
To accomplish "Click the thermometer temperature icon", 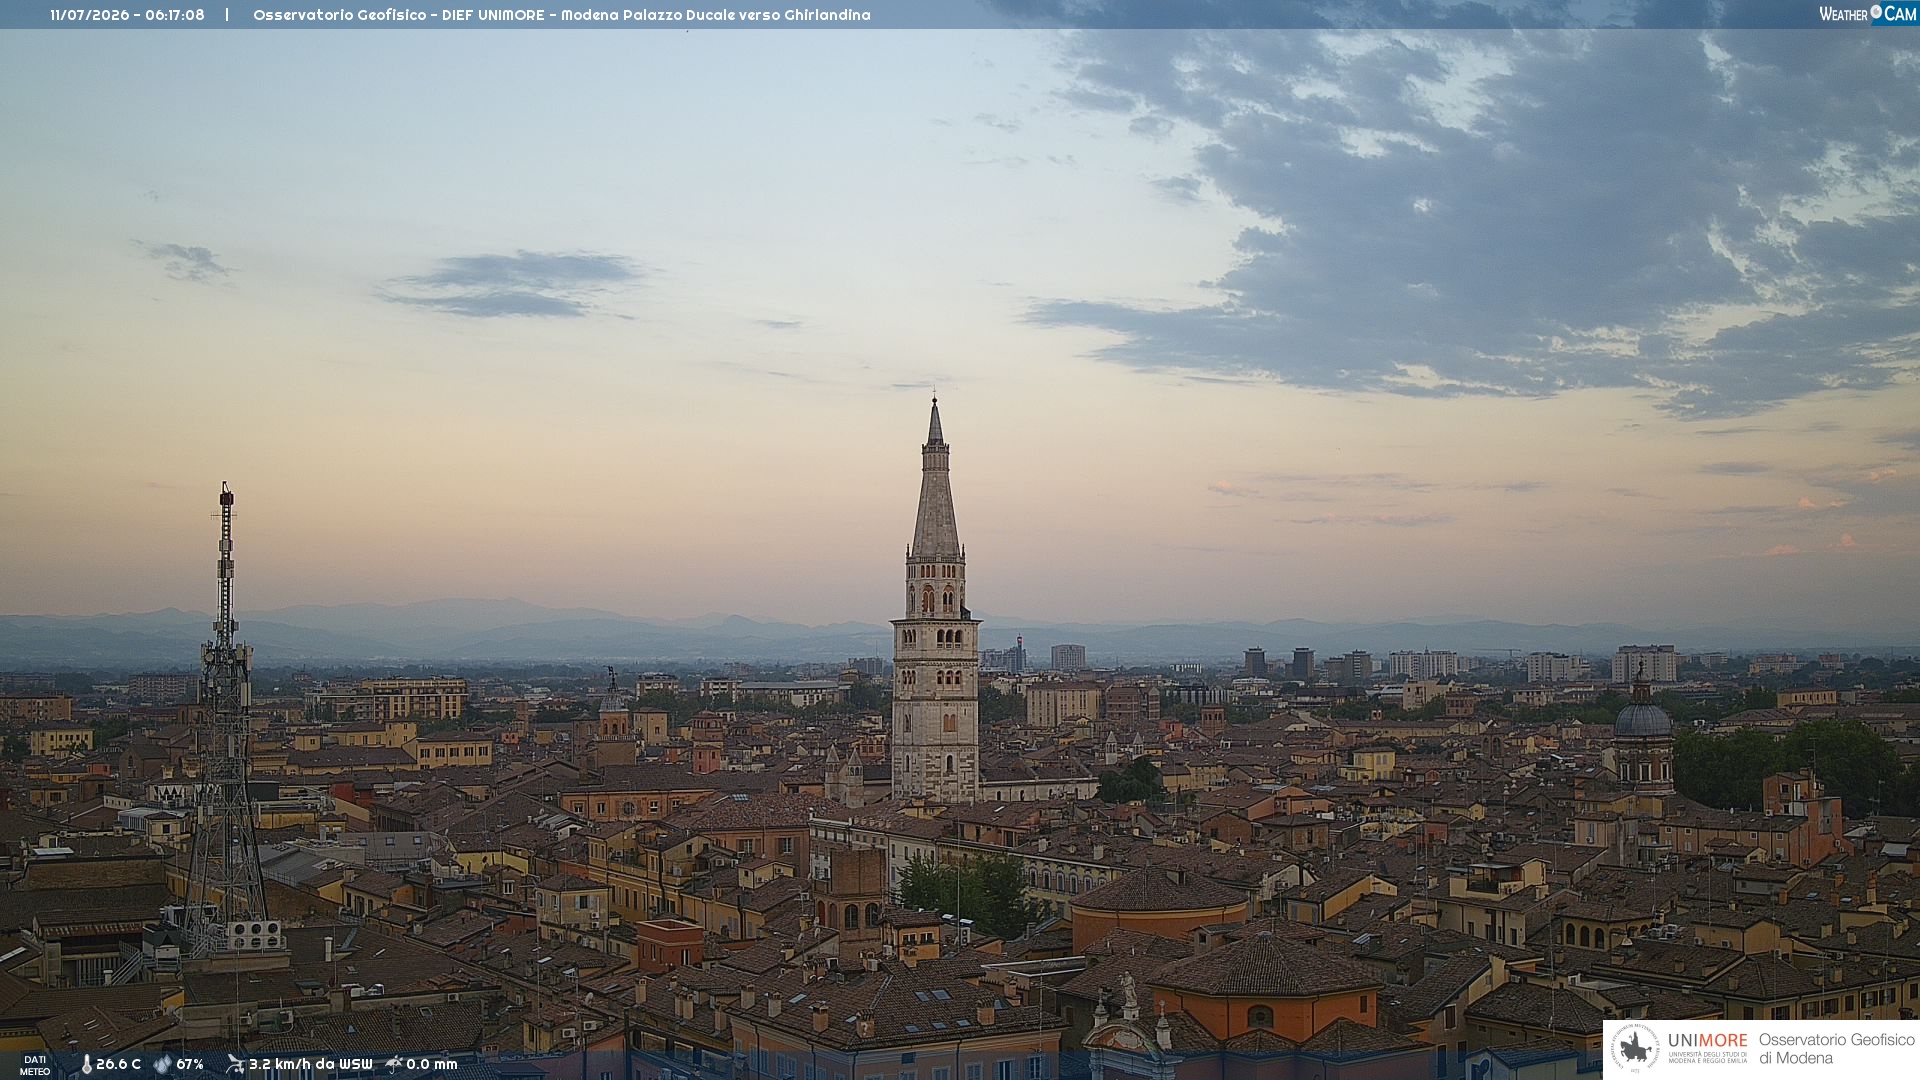I will point(86,1064).
